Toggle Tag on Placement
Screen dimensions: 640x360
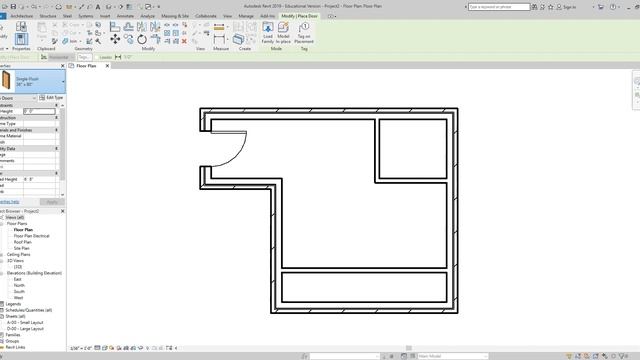(x=304, y=33)
